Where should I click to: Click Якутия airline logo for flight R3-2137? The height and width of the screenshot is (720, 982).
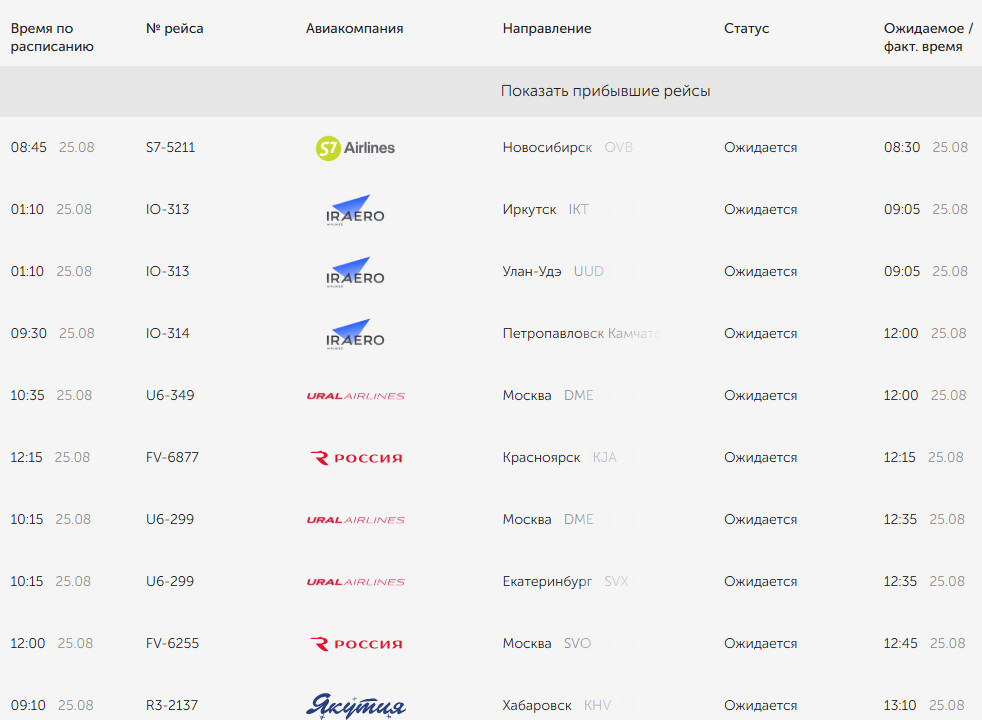pyautogui.click(x=356, y=706)
